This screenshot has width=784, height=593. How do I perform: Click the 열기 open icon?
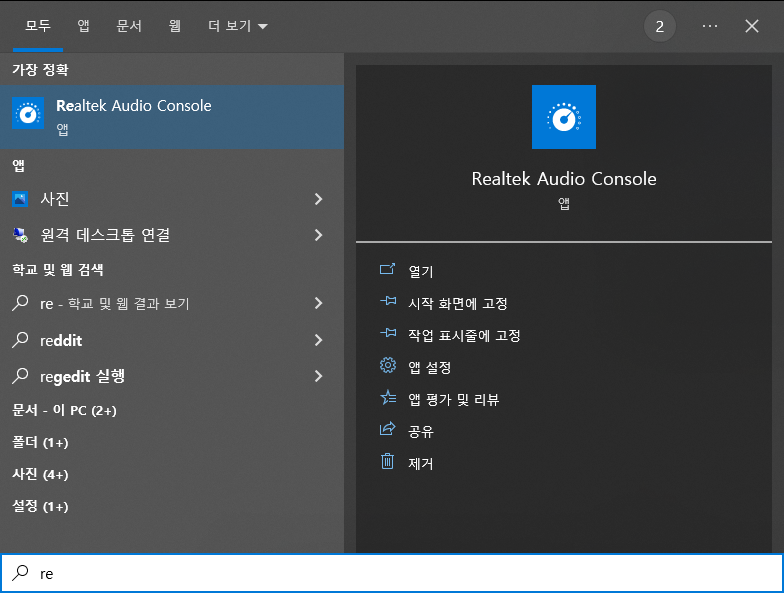pyautogui.click(x=388, y=270)
